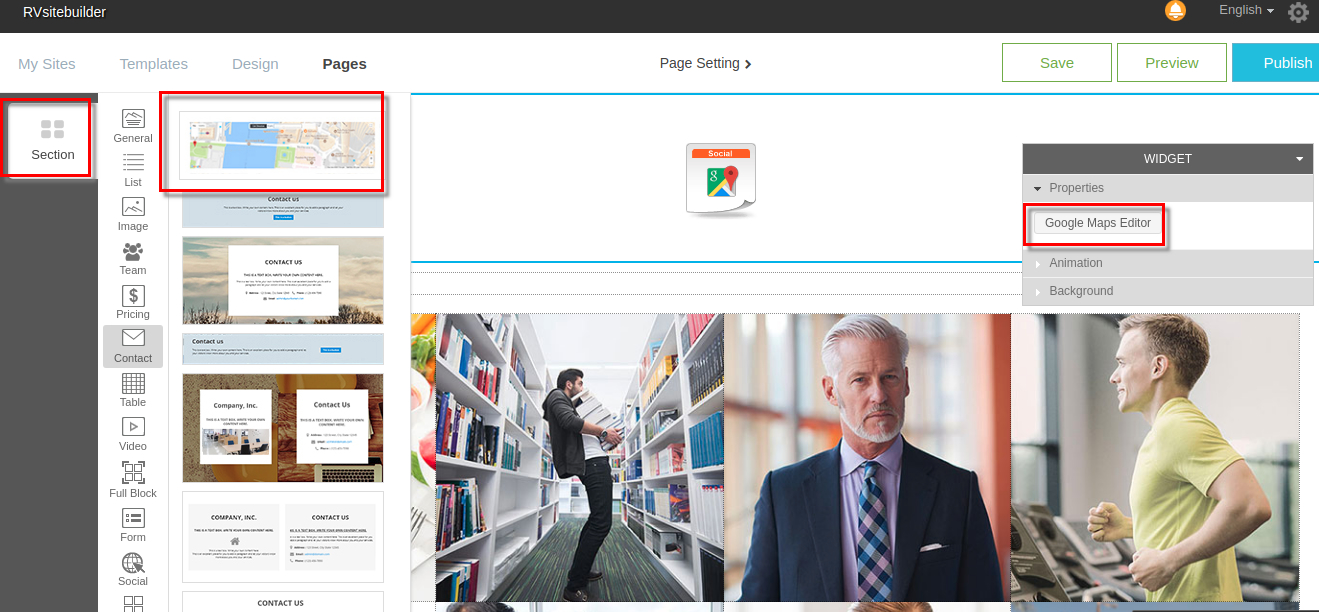
Task: Open the notification bell icon
Action: click(x=1175, y=11)
